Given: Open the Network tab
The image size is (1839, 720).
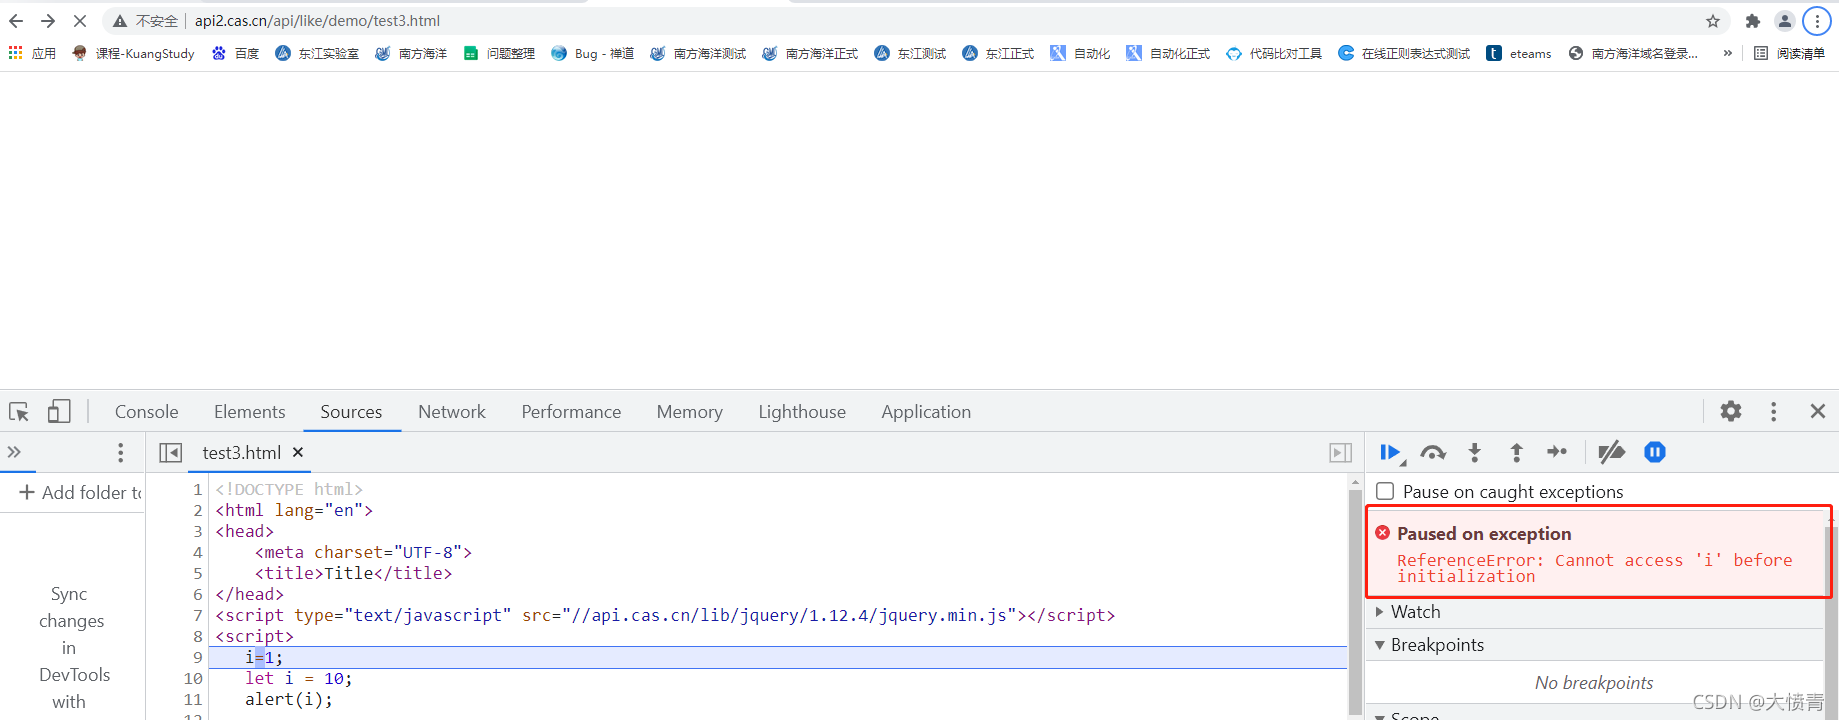Looking at the screenshot, I should [452, 411].
